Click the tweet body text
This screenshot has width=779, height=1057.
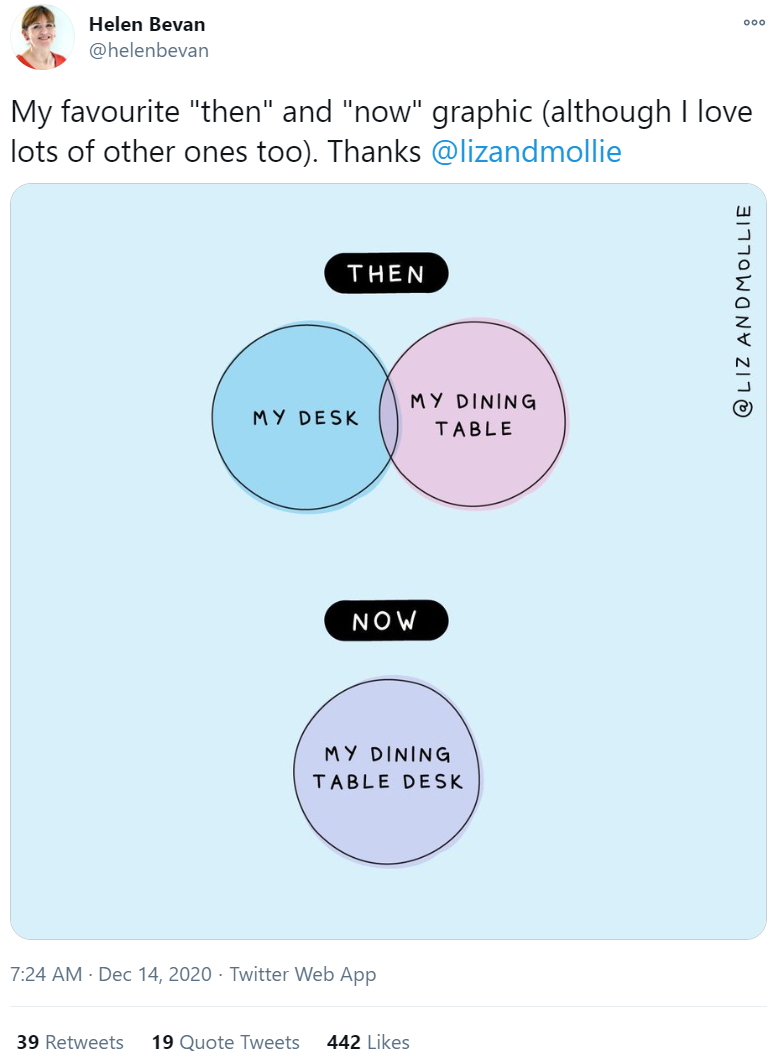(381, 131)
